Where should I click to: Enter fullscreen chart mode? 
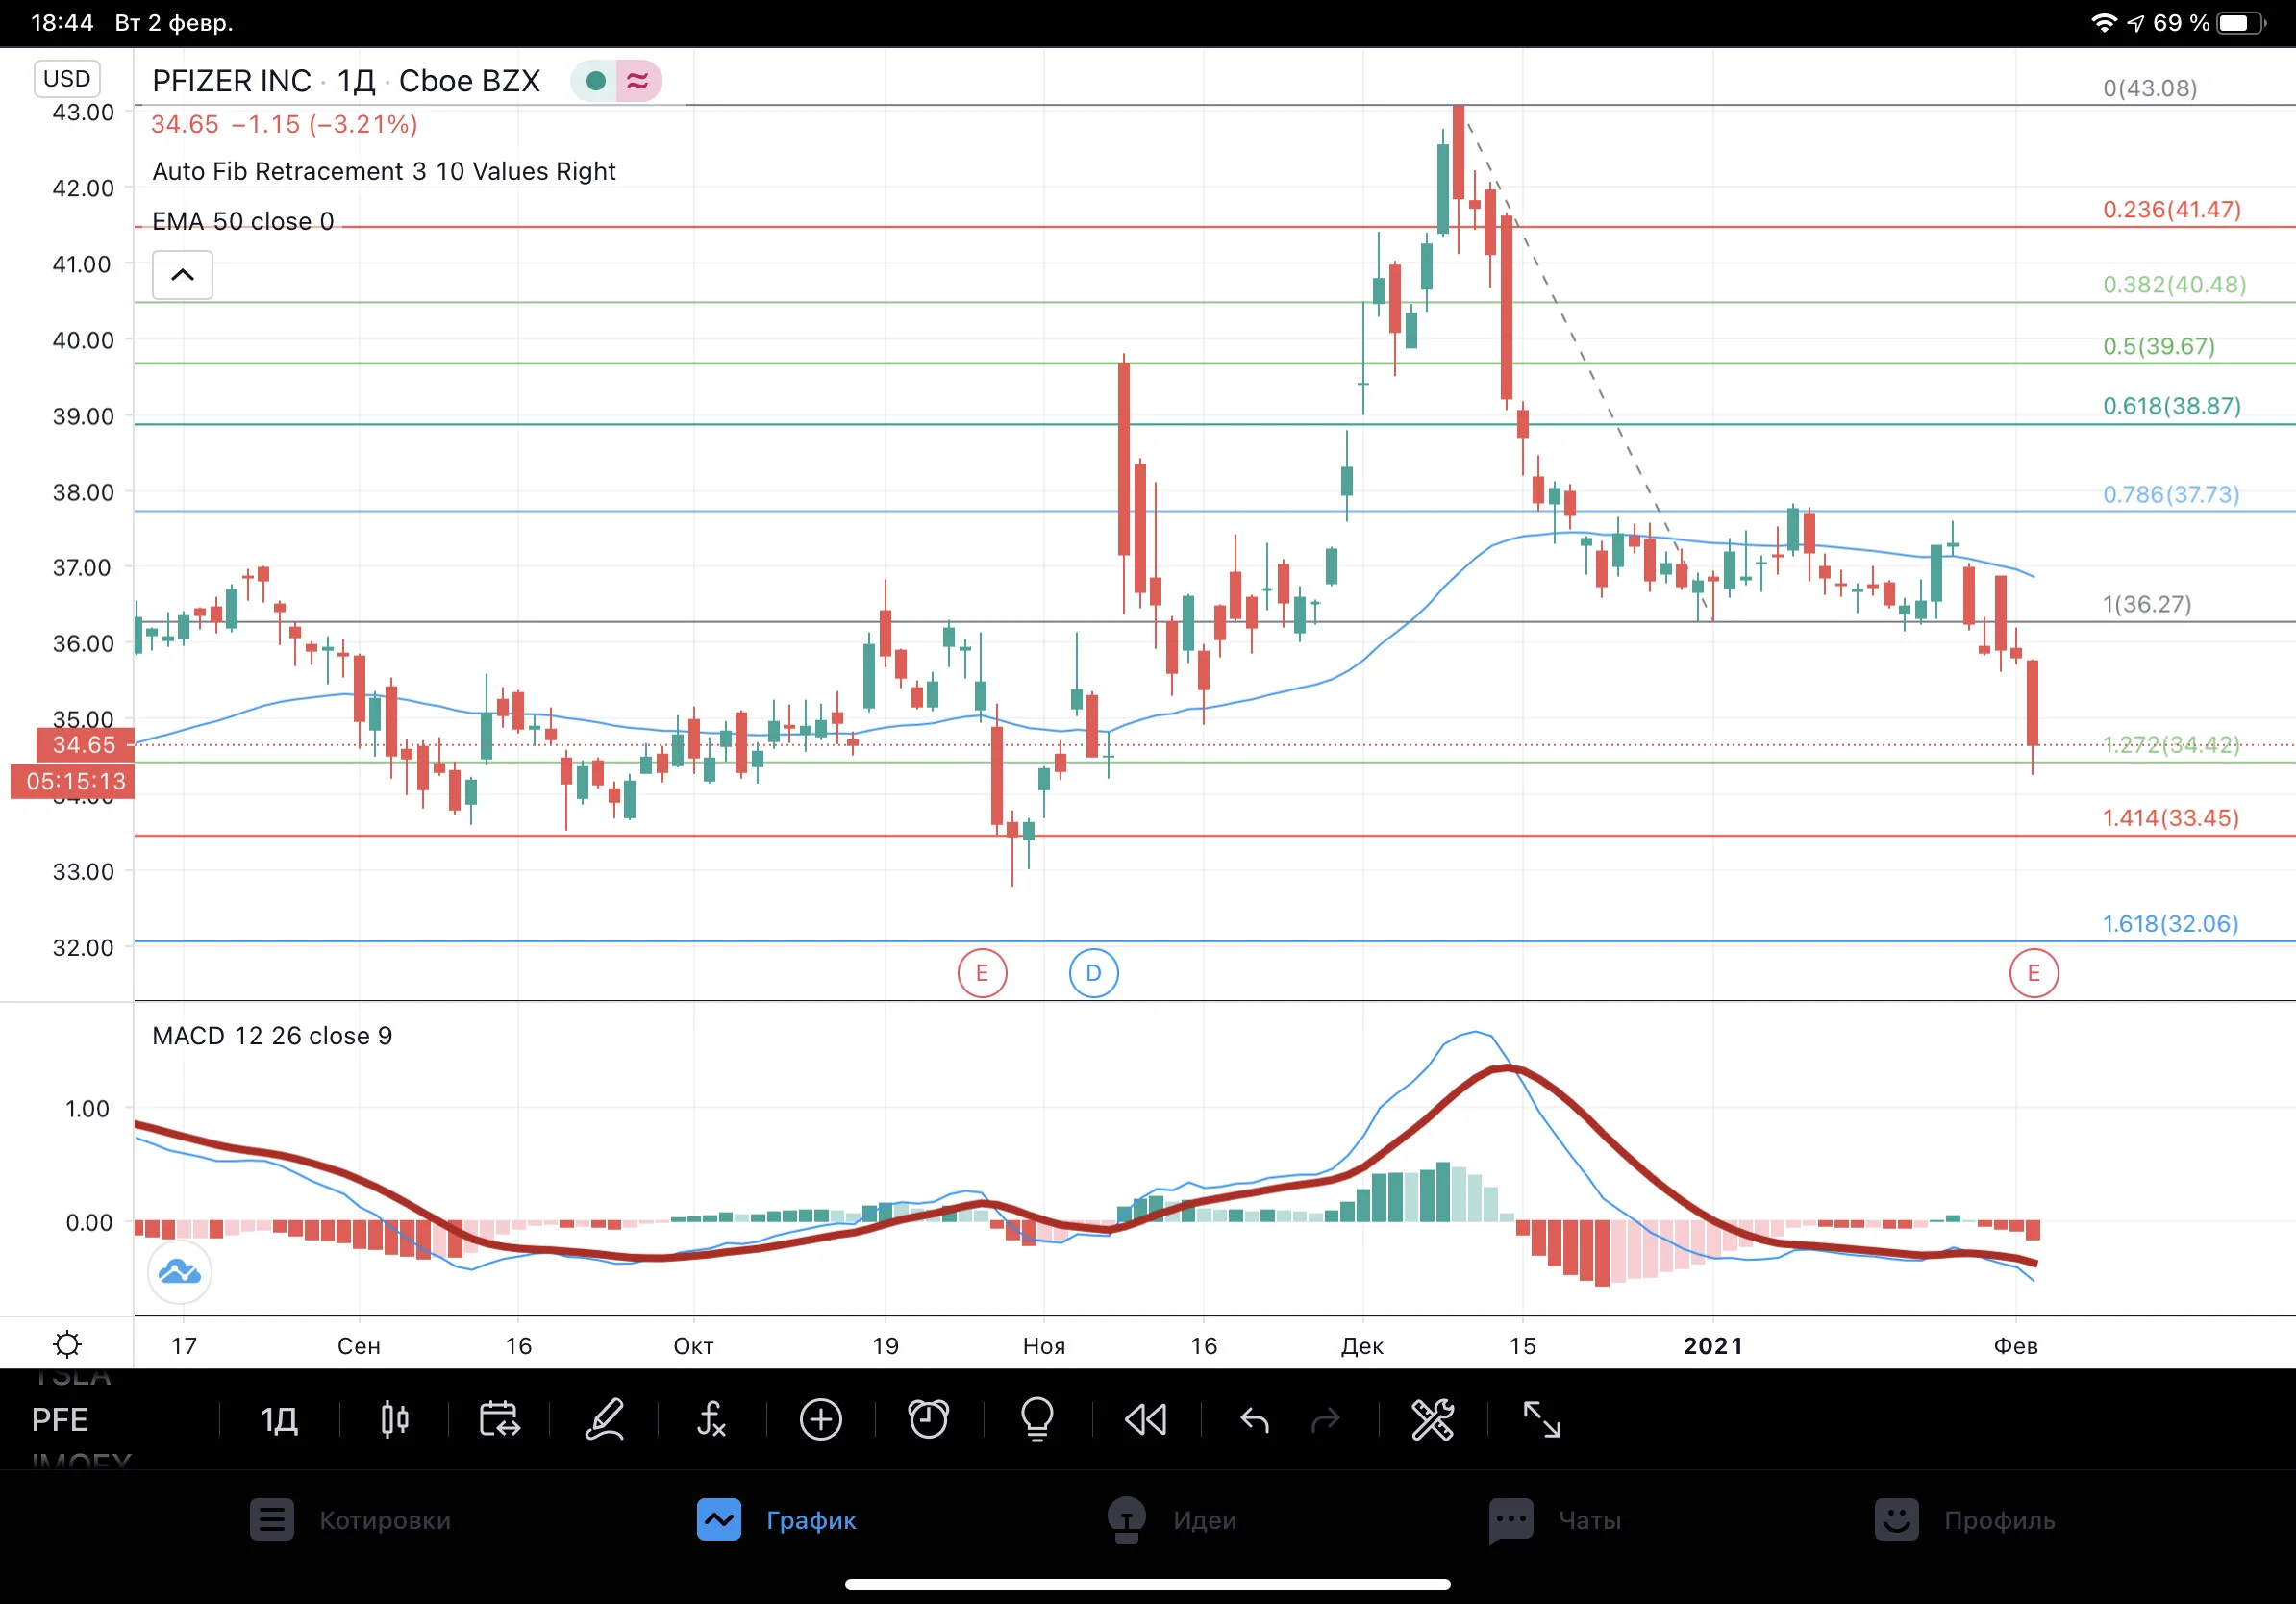click(1541, 1419)
